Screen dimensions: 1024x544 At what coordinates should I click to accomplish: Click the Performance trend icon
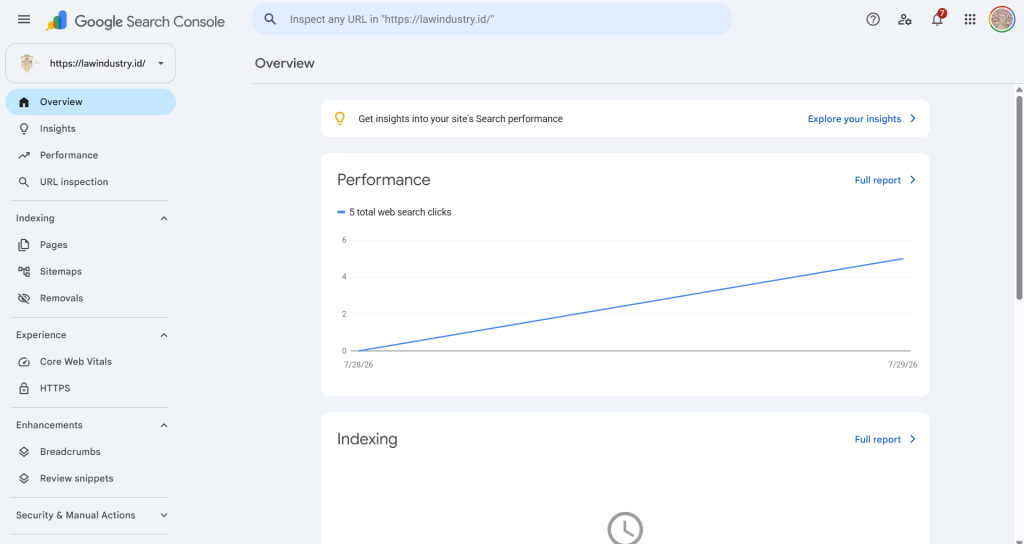click(24, 155)
